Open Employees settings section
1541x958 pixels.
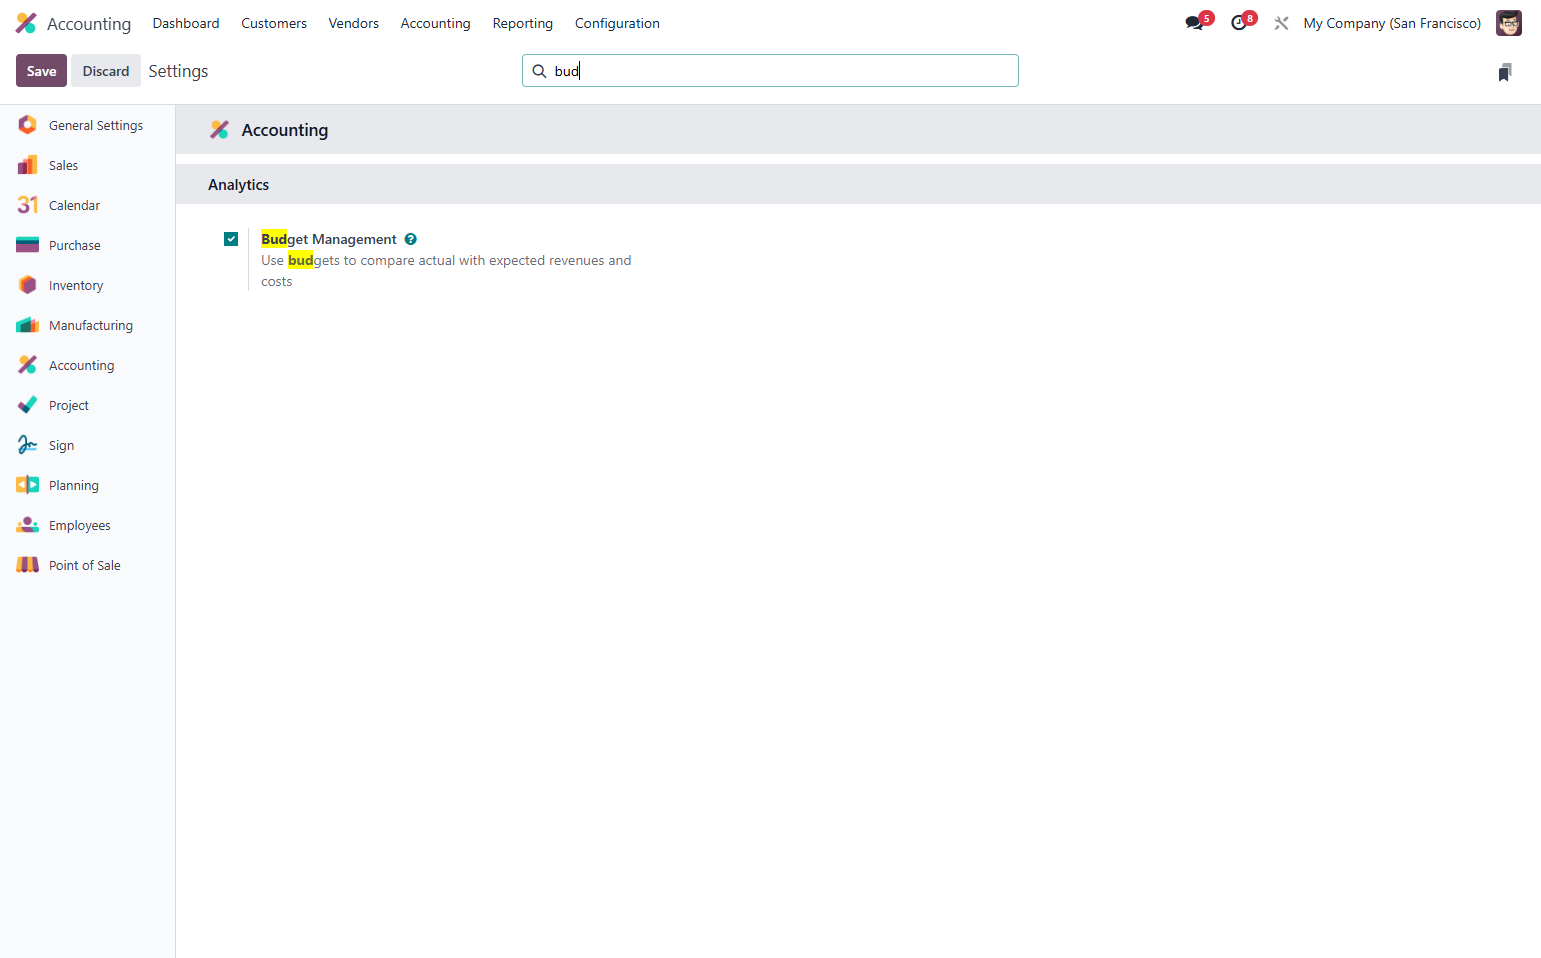(88, 525)
